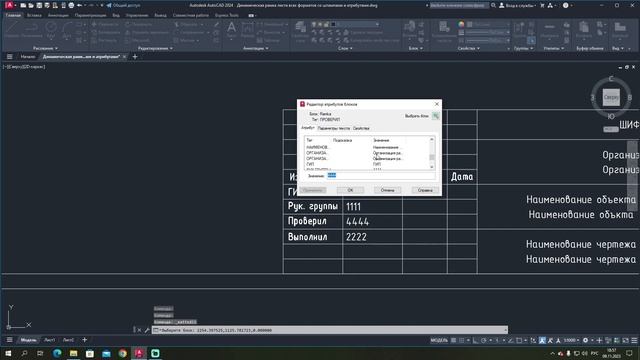Click the command line input

pyautogui.click(x=330, y=330)
